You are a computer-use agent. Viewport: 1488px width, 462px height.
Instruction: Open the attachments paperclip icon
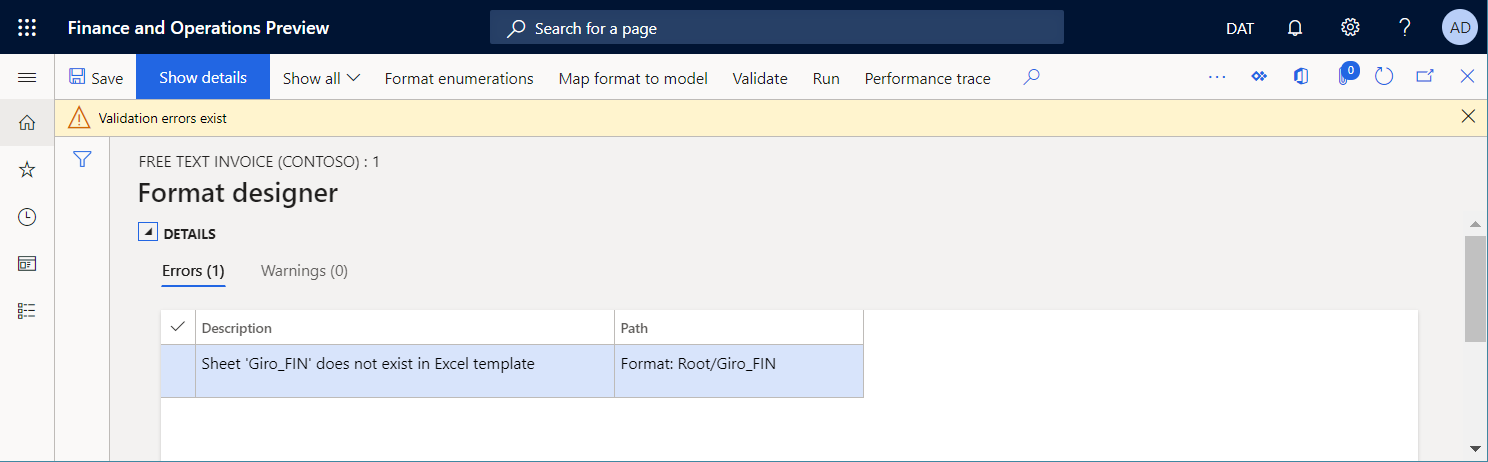[x=1346, y=76]
